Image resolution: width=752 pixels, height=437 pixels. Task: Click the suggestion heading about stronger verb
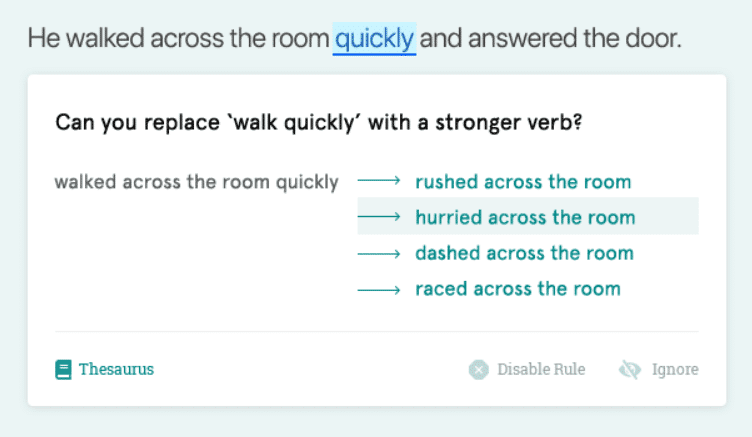(x=318, y=122)
